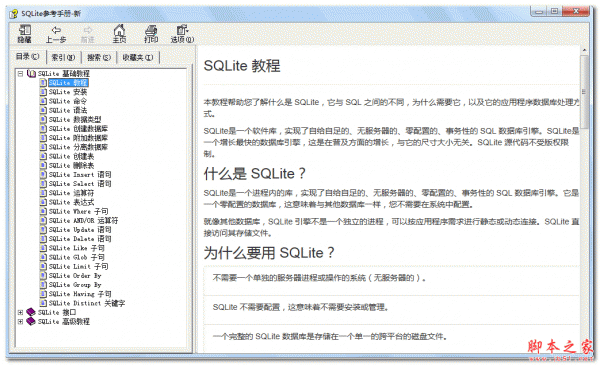Click the content pane scroll-up arrow

584,50
